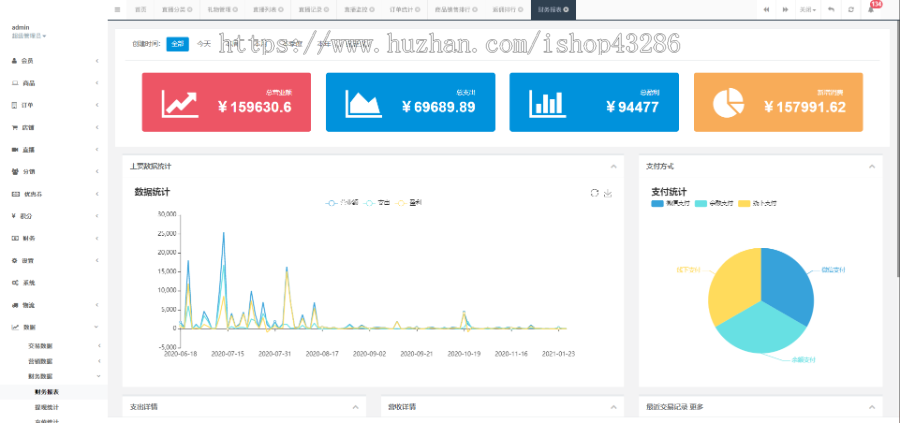Click the red ¥159630.6 summary card
The image size is (900, 423).
(x=226, y=102)
